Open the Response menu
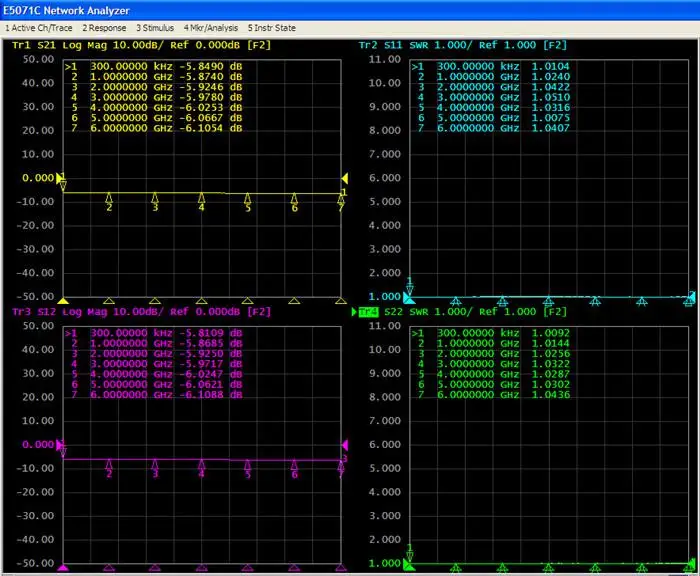 pos(103,27)
